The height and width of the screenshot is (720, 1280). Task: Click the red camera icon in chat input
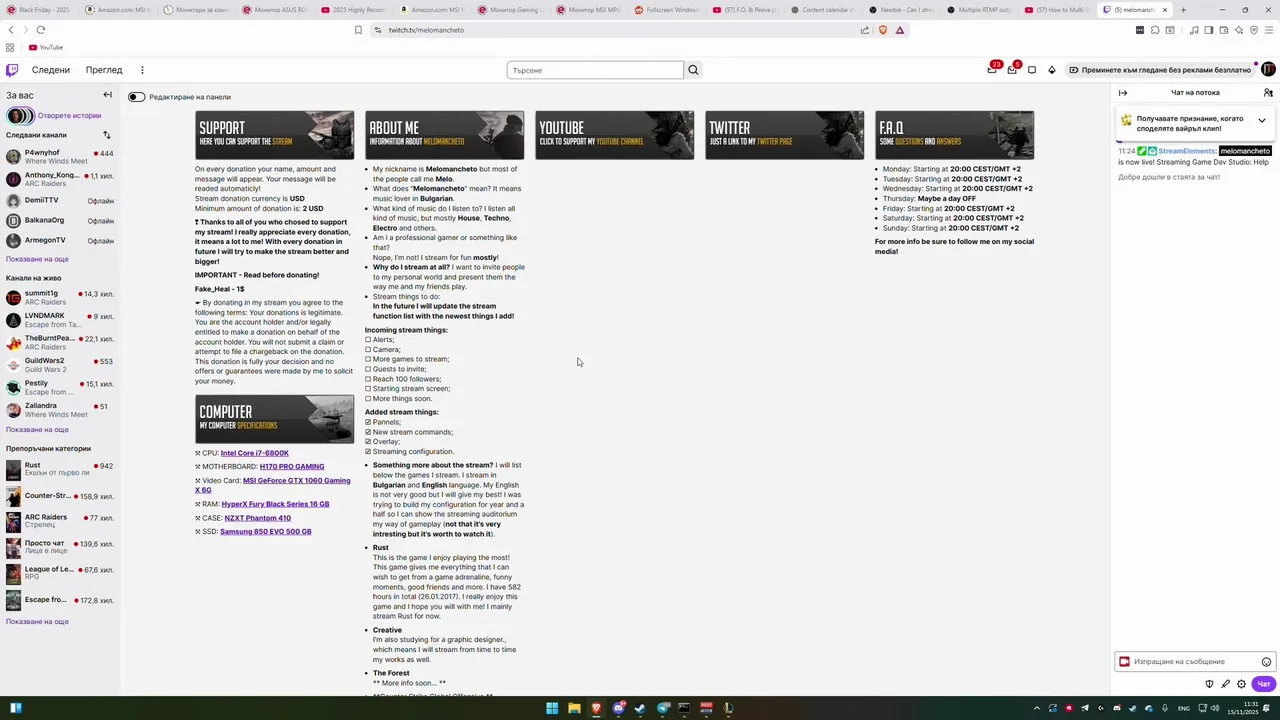click(x=1124, y=662)
